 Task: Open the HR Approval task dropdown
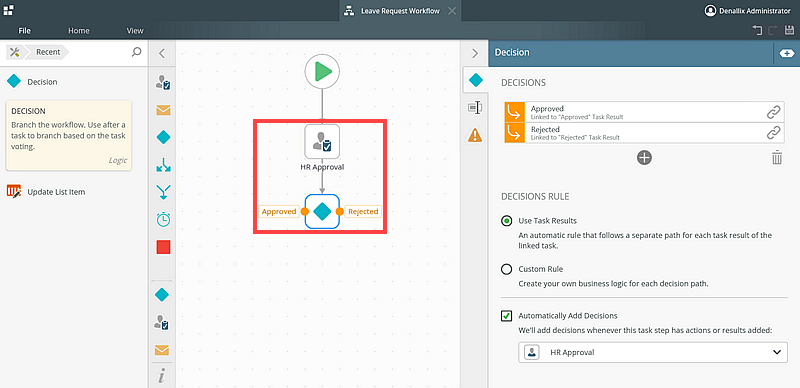pyautogui.click(x=653, y=352)
